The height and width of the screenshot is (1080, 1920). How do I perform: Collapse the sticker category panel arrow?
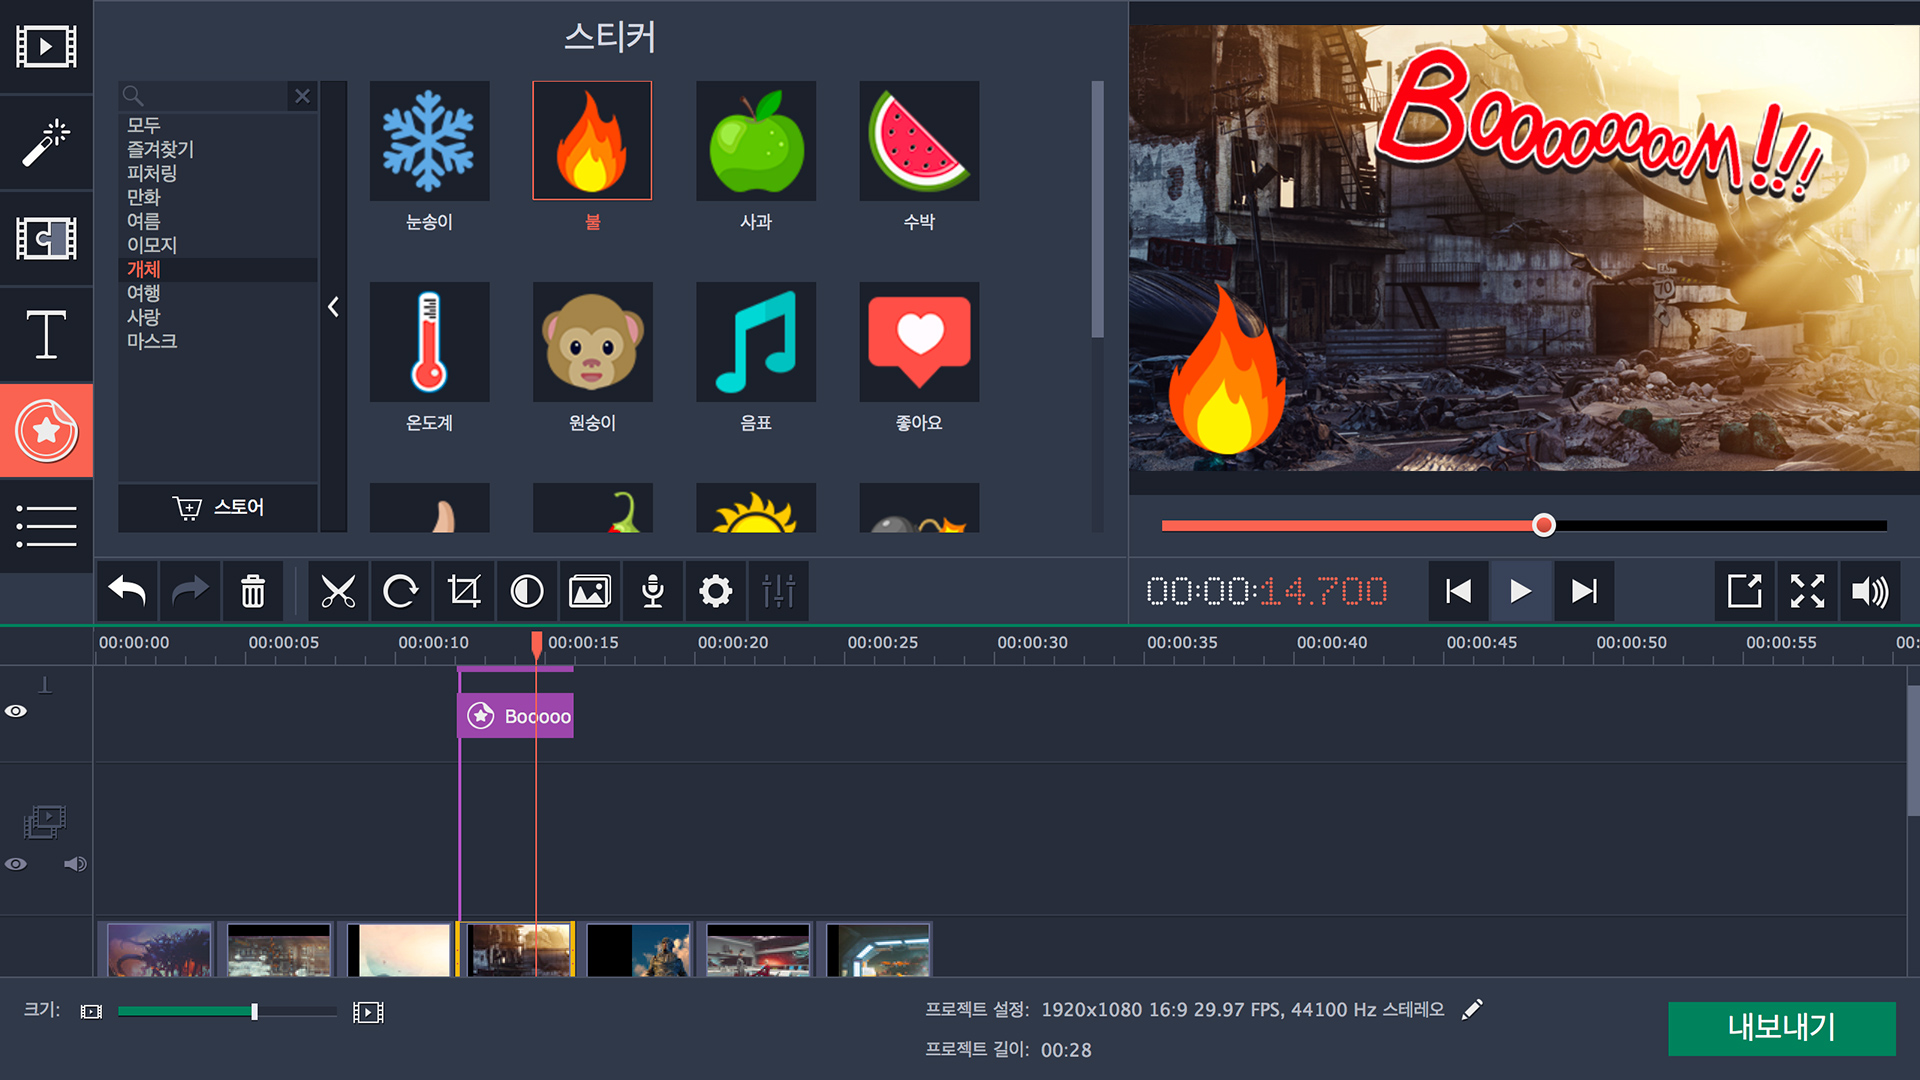[x=334, y=307]
